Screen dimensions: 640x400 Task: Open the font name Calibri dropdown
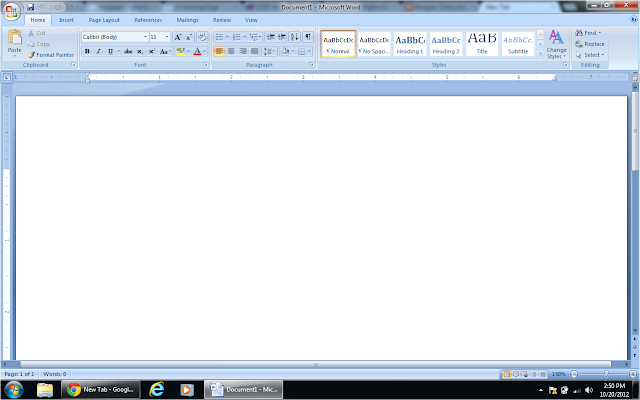click(145, 37)
